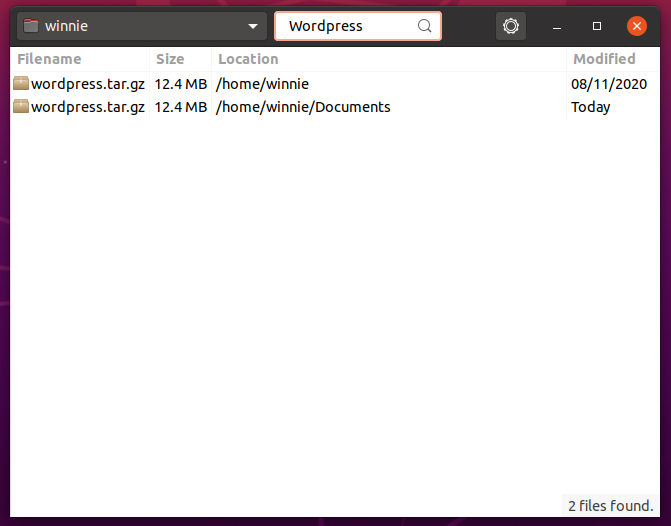Image resolution: width=671 pixels, height=526 pixels.
Task: Click the /home/winnie/Documents location cell
Action: pyautogui.click(x=303, y=107)
